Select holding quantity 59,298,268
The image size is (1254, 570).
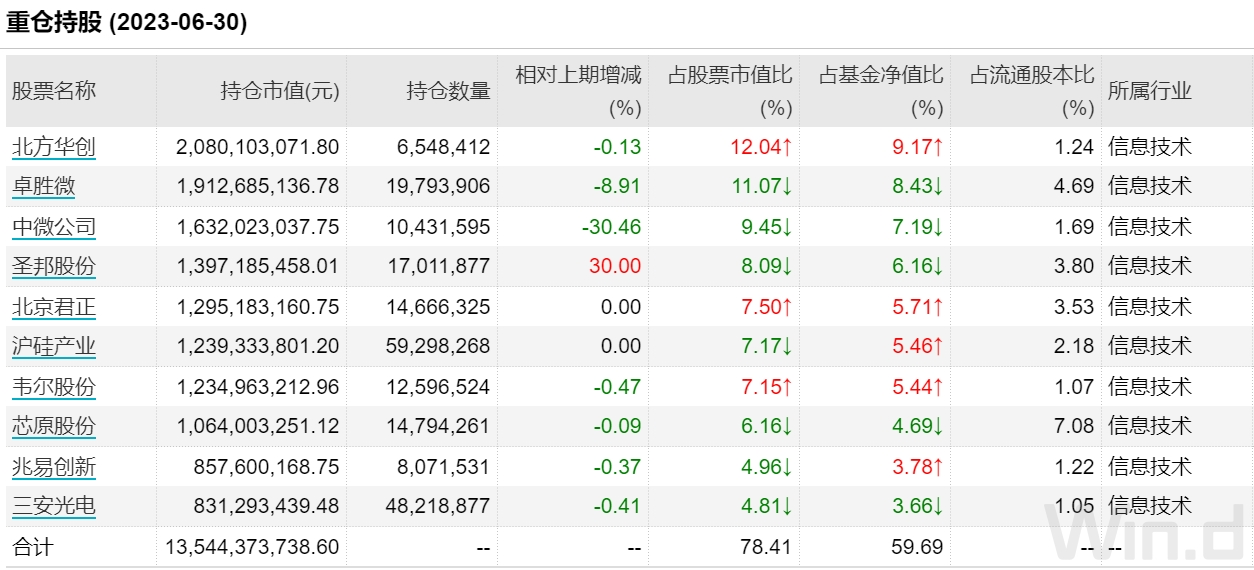[438, 346]
